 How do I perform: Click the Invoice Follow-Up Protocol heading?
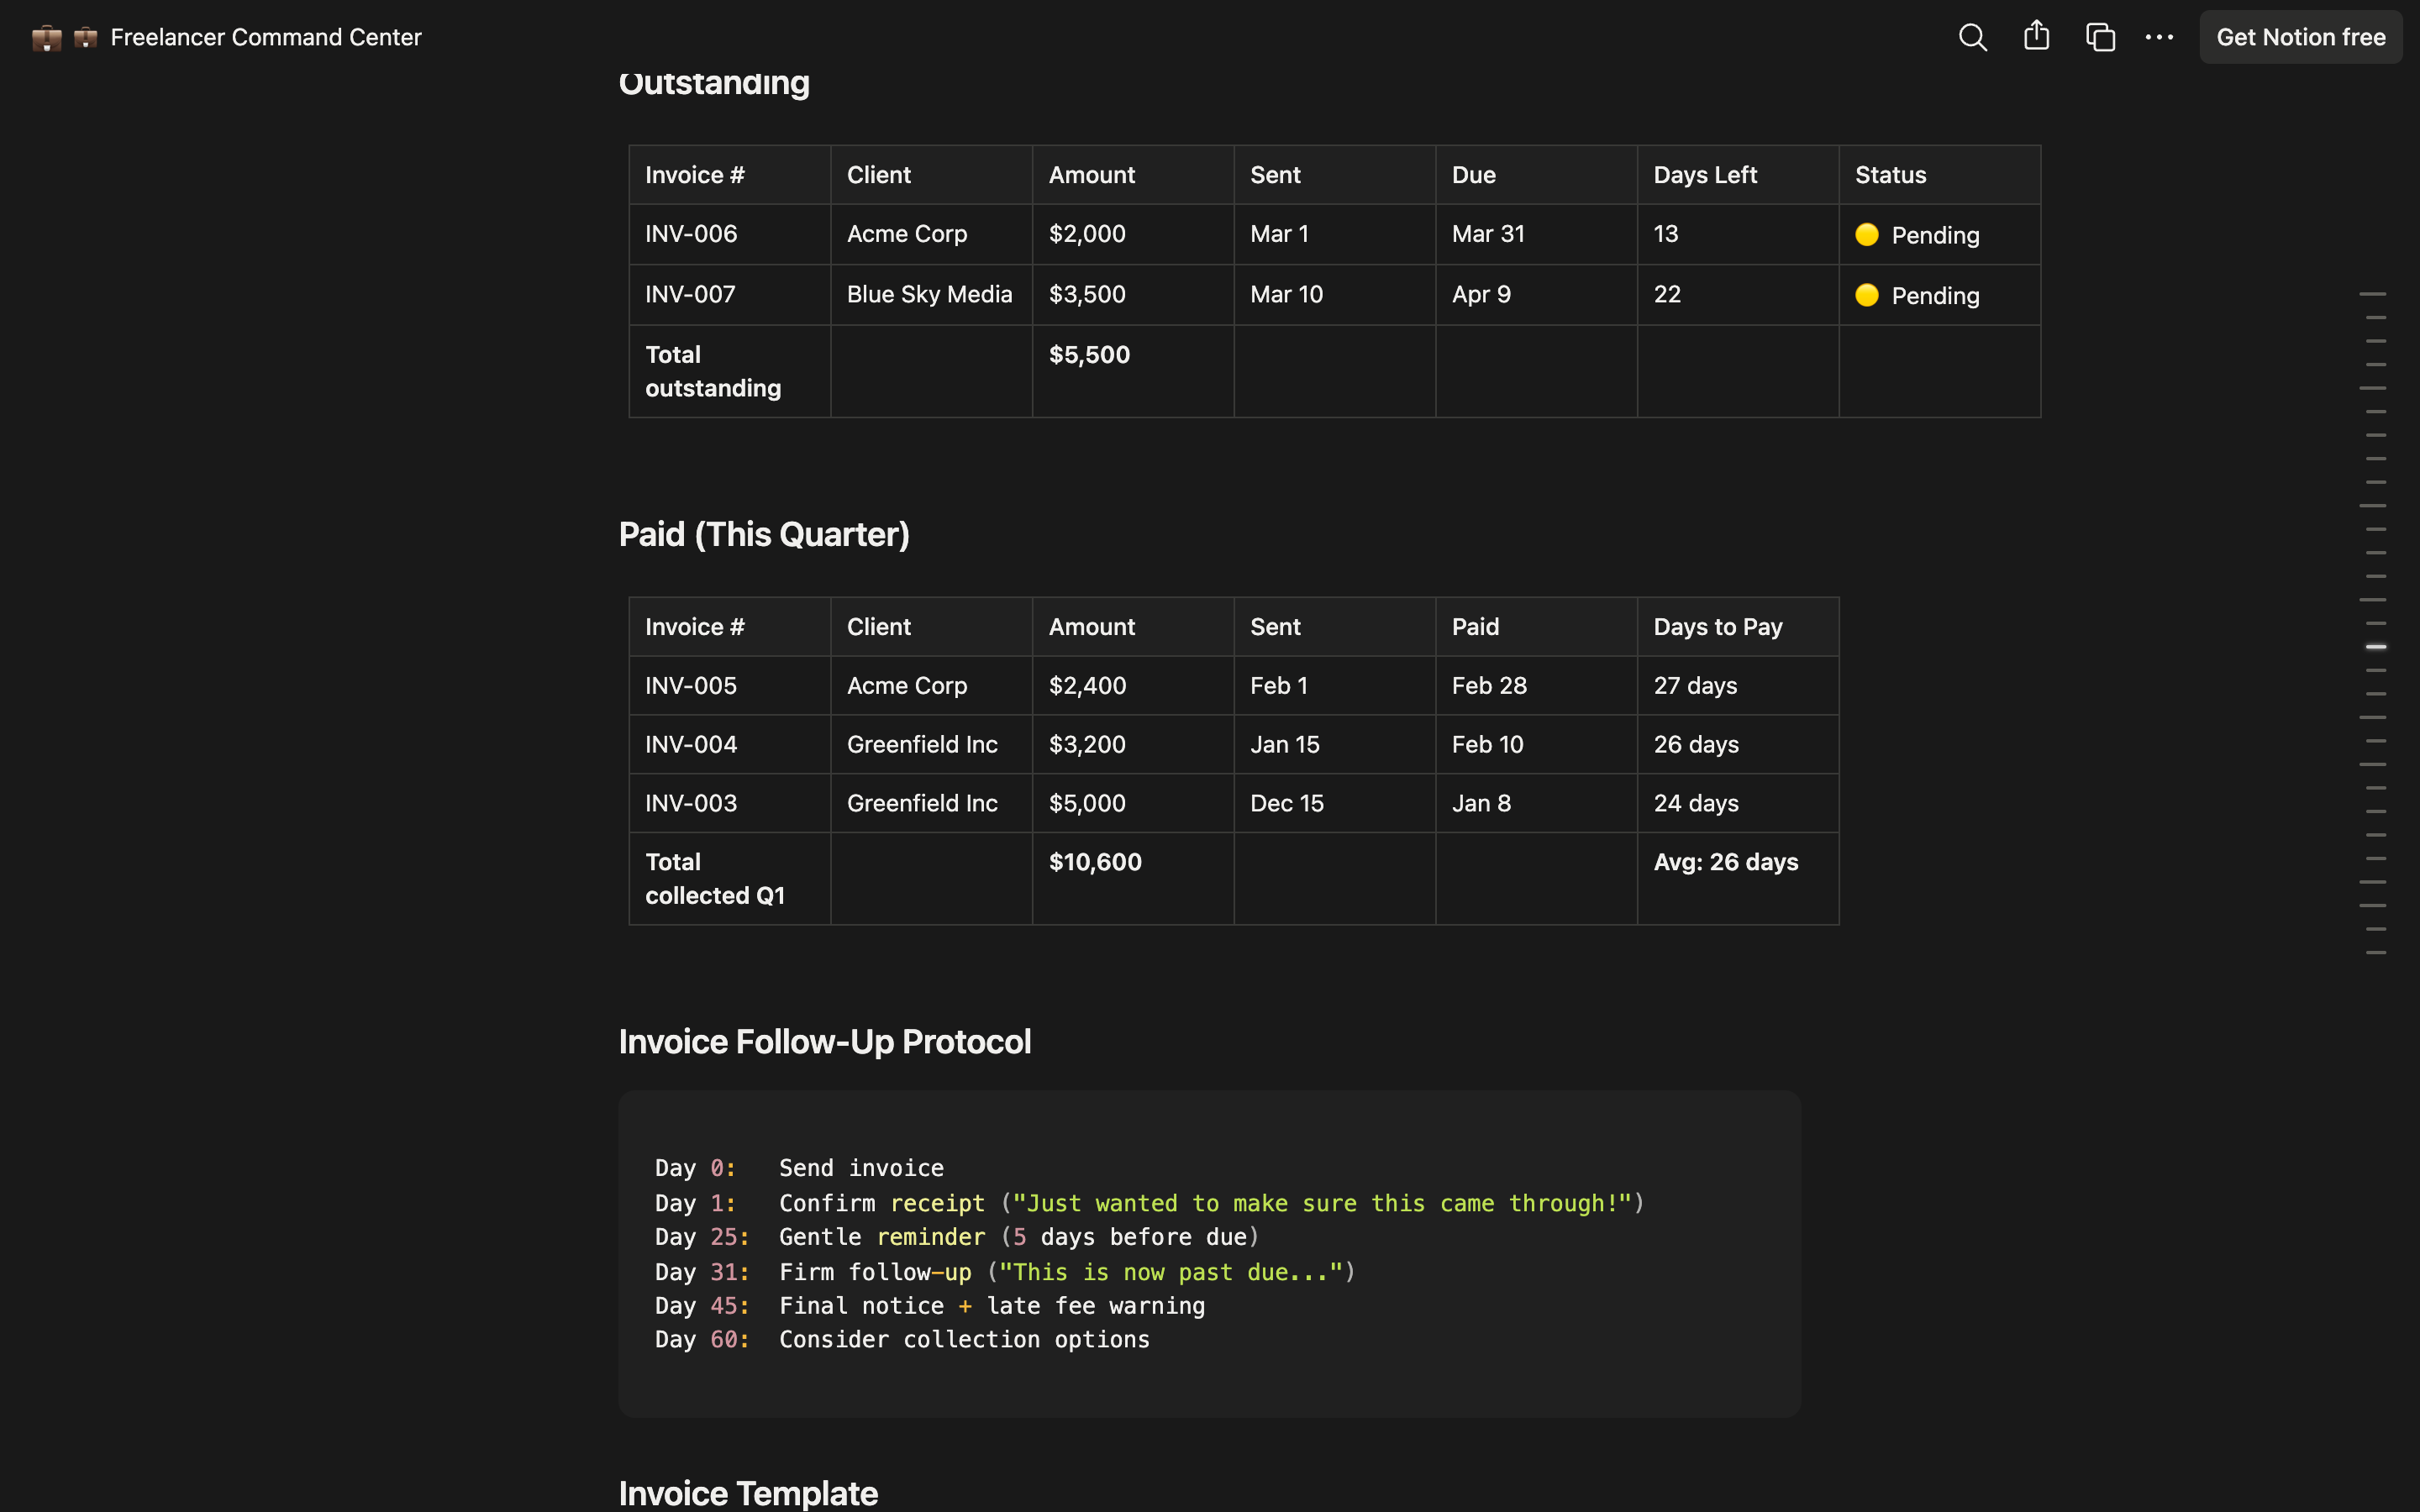[824, 1041]
